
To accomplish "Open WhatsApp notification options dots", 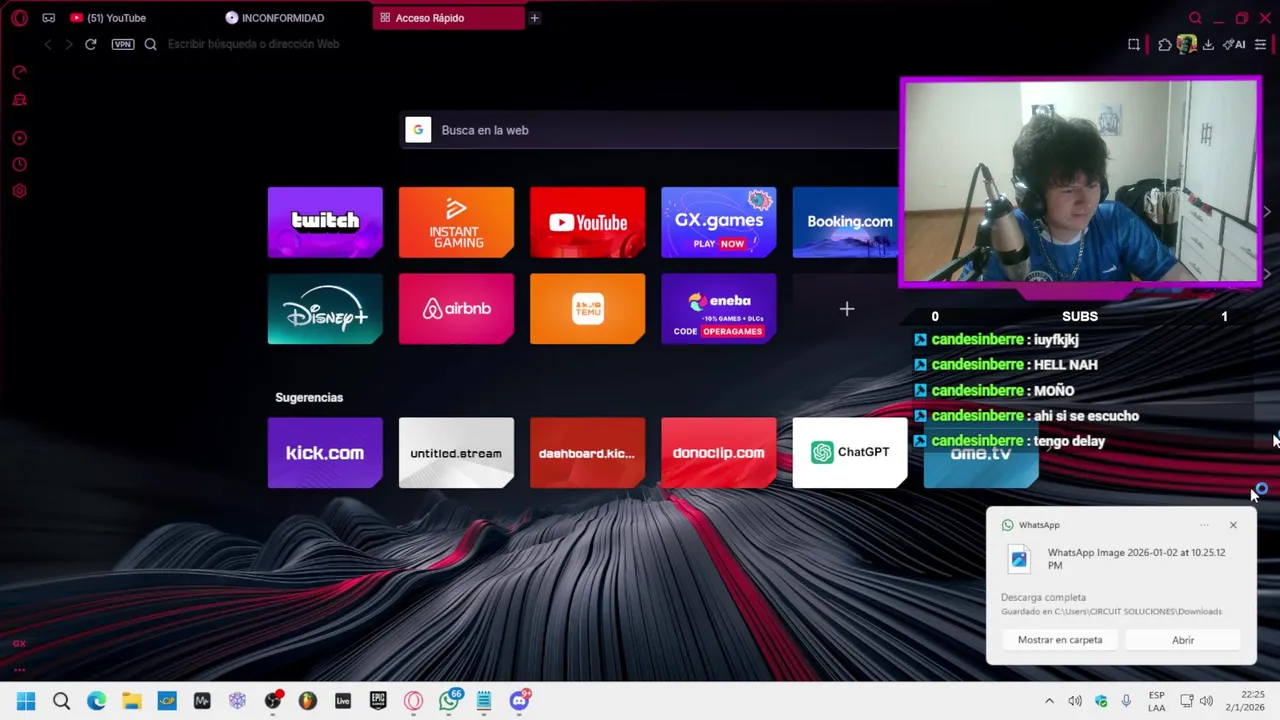I will 1205,525.
